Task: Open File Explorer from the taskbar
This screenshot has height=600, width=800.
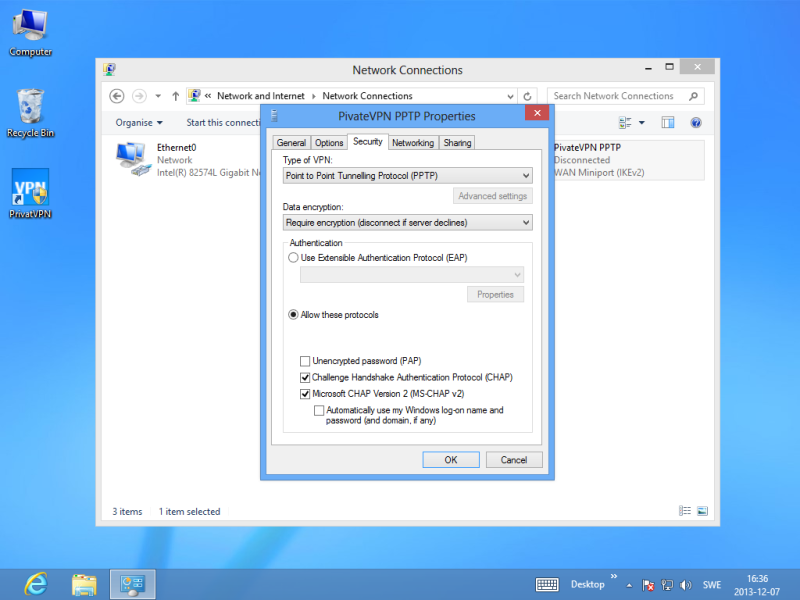Action: pos(84,584)
